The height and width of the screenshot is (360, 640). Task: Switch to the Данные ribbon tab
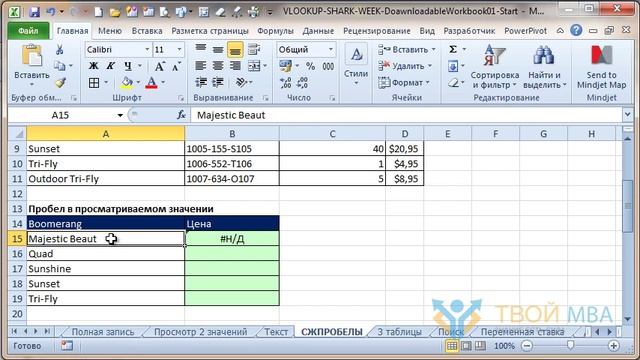pyautogui.click(x=318, y=31)
